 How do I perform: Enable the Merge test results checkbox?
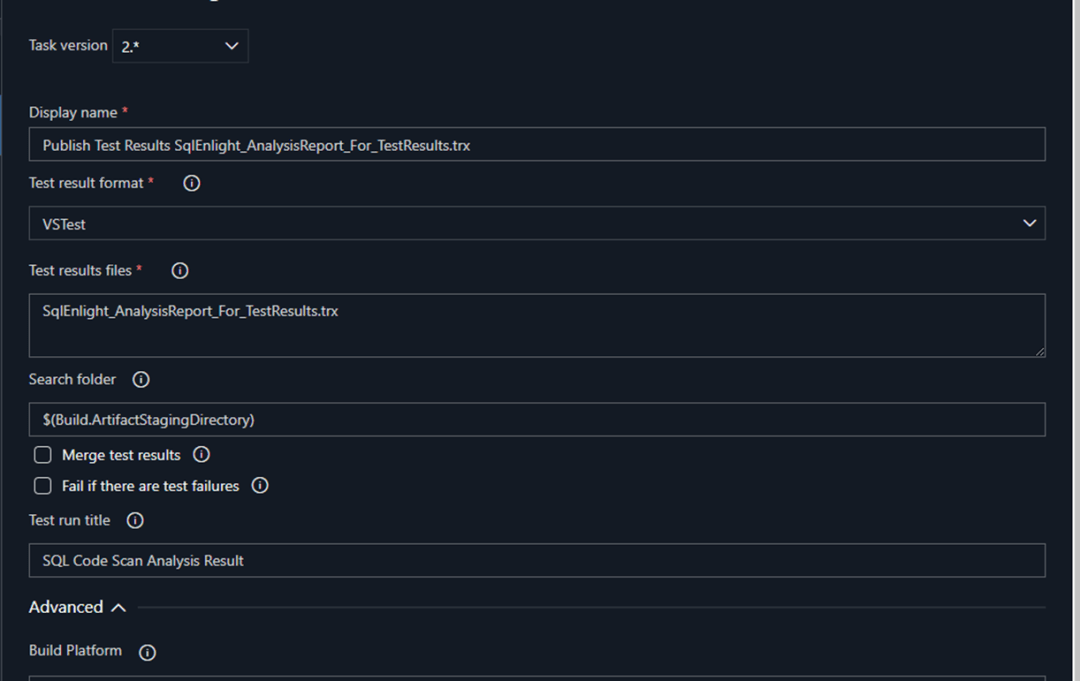coord(43,455)
